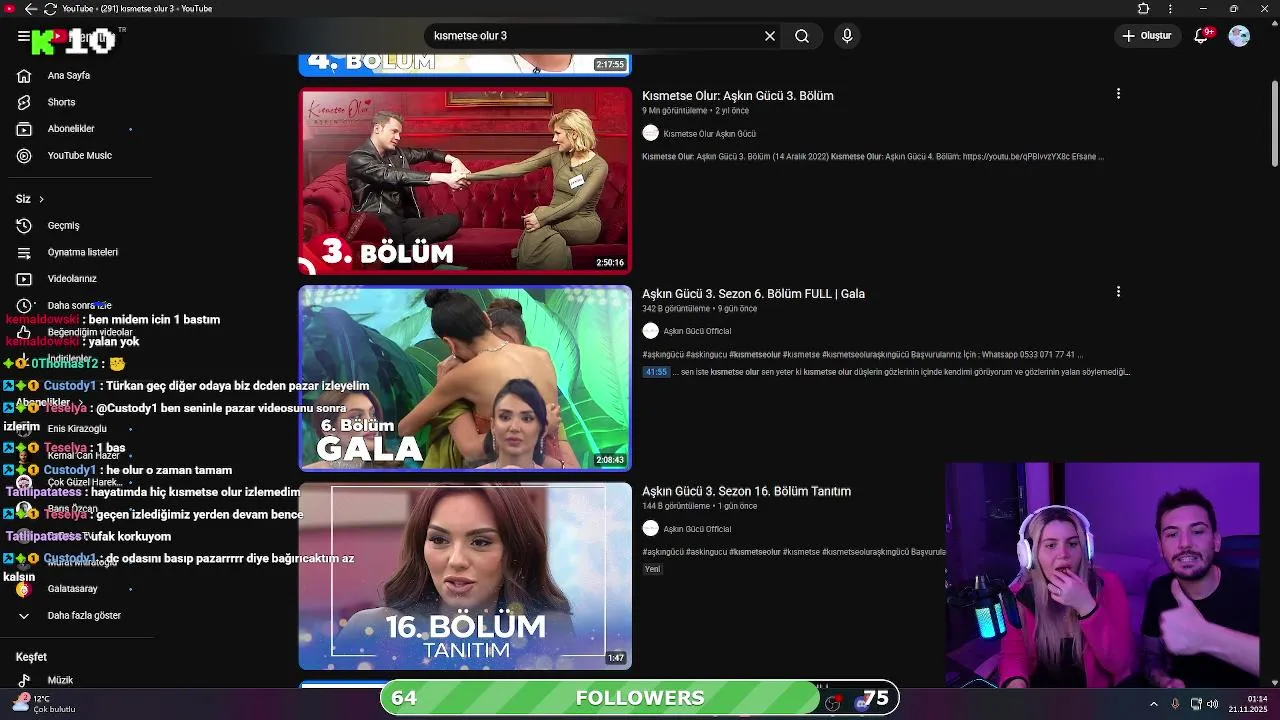The height and width of the screenshot is (720, 1280).
Task: Open the browser extensions puzzle icon
Action: (x=1144, y=9)
